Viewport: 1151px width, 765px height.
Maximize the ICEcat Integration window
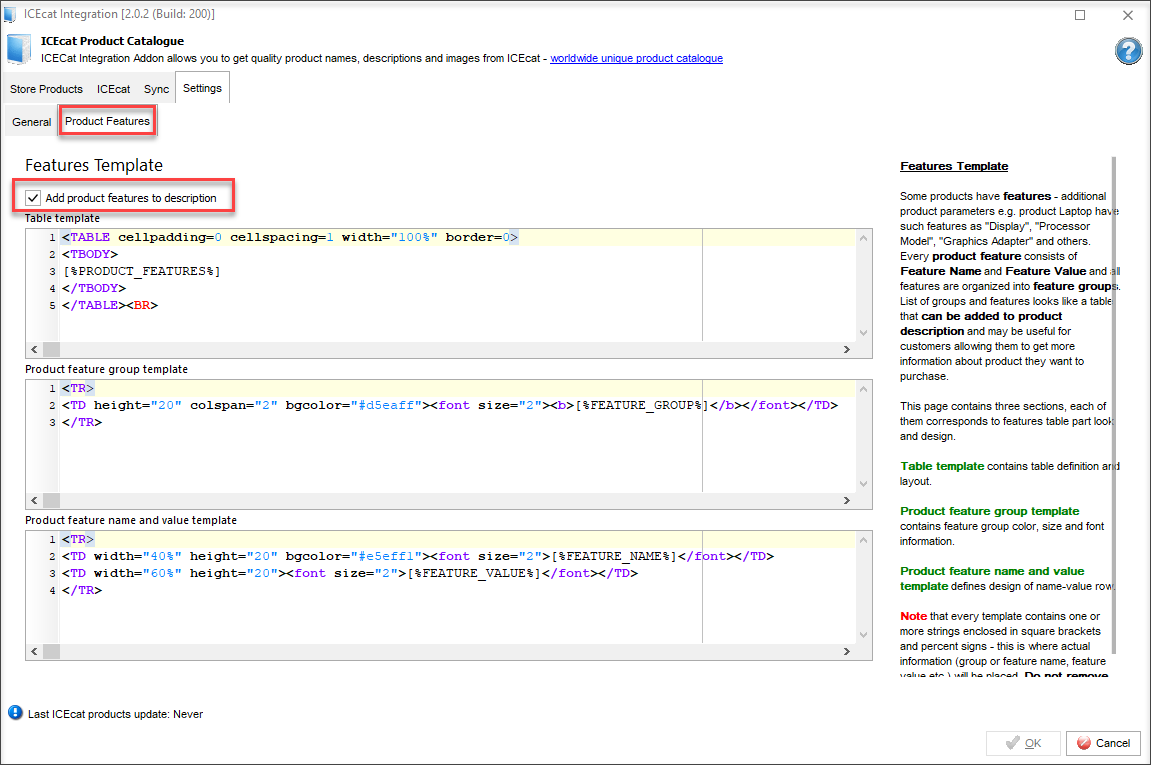1080,15
